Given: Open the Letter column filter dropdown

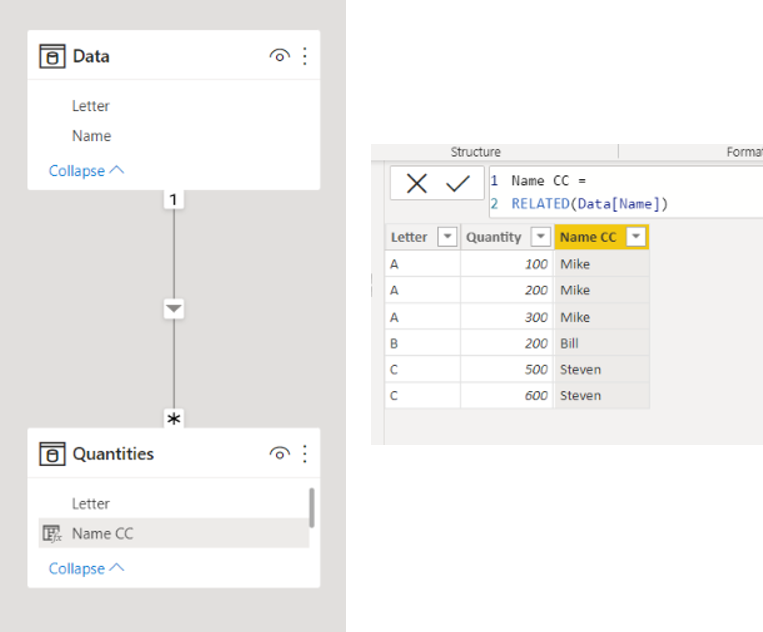Looking at the screenshot, I should (x=447, y=237).
